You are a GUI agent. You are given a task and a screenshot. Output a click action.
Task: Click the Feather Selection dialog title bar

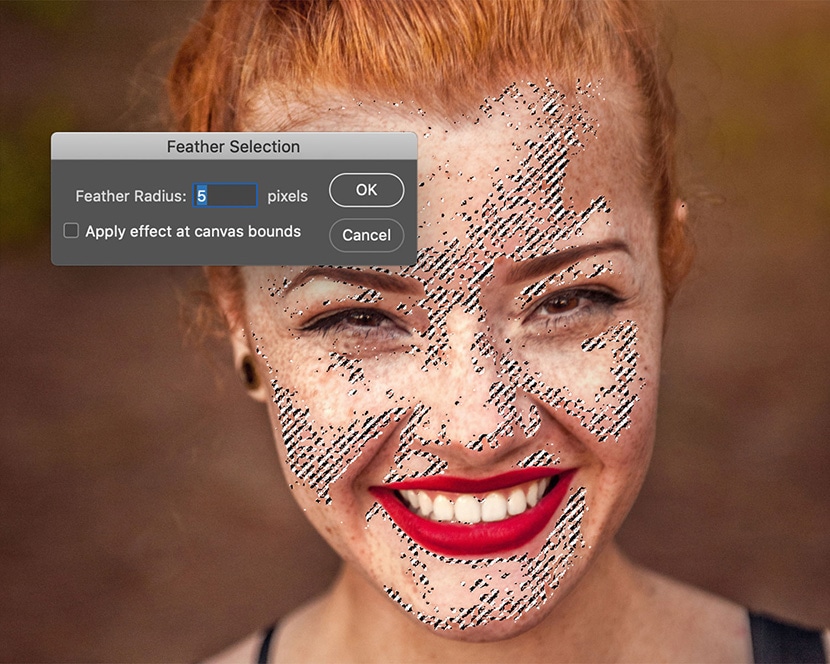pyautogui.click(x=233, y=146)
